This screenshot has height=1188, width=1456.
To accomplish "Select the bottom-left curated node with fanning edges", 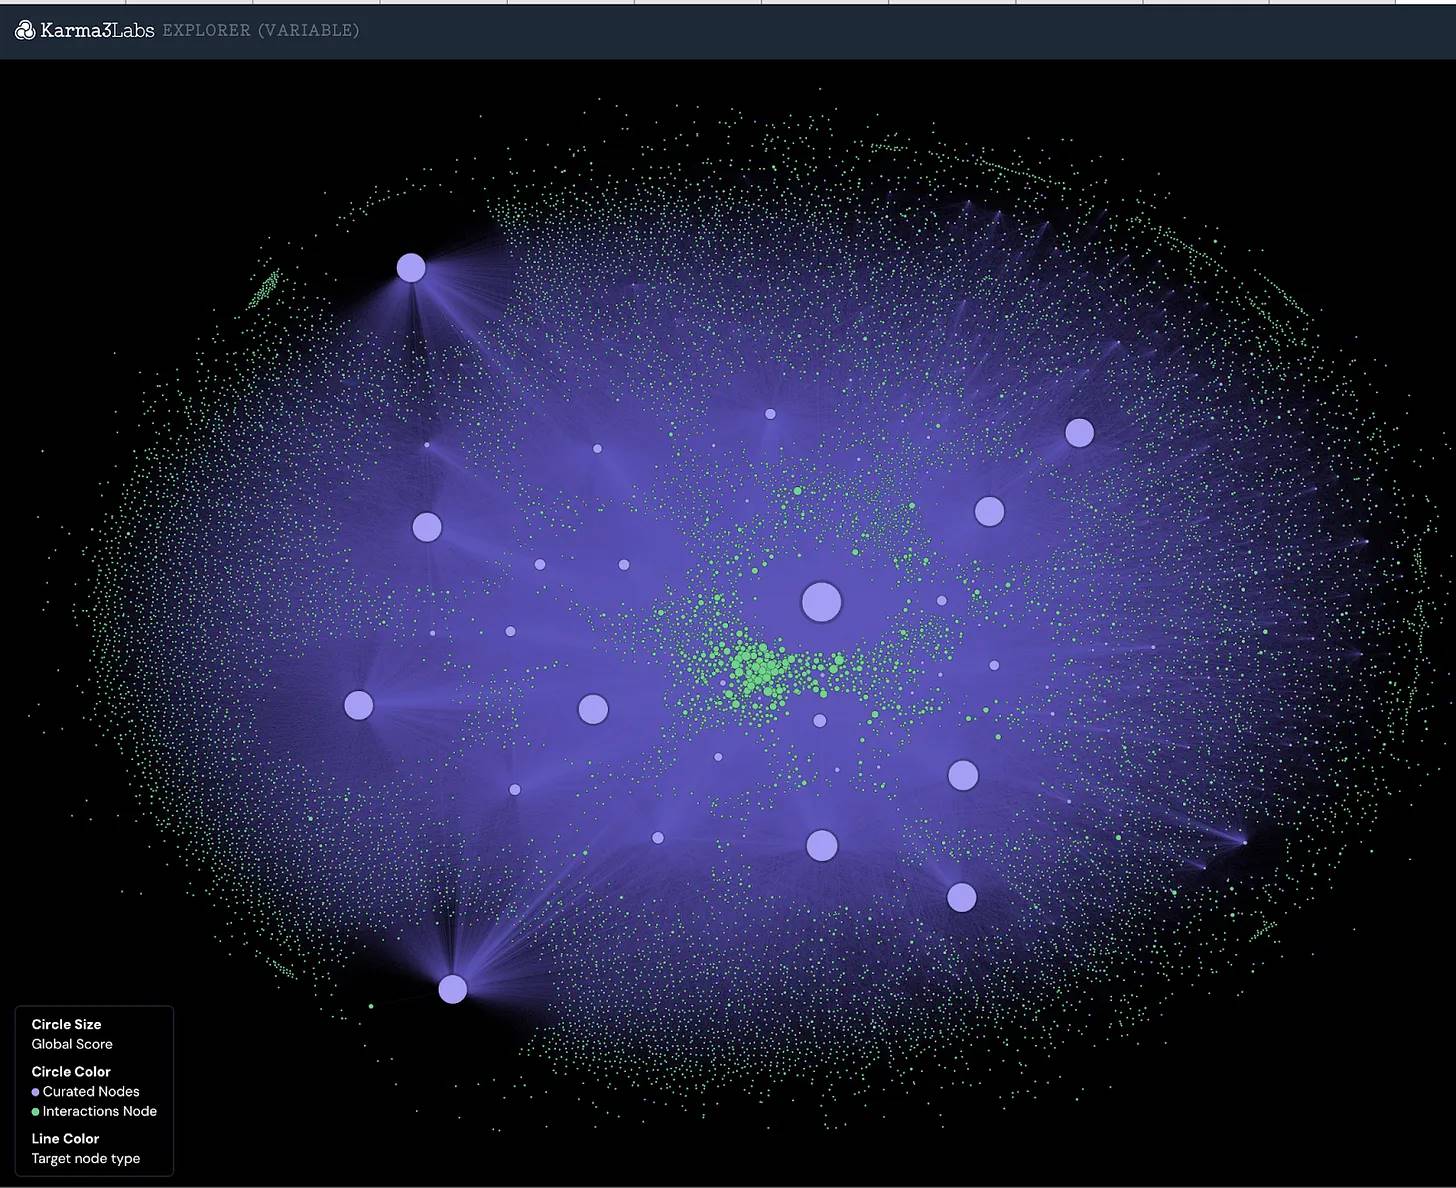I will pos(453,989).
